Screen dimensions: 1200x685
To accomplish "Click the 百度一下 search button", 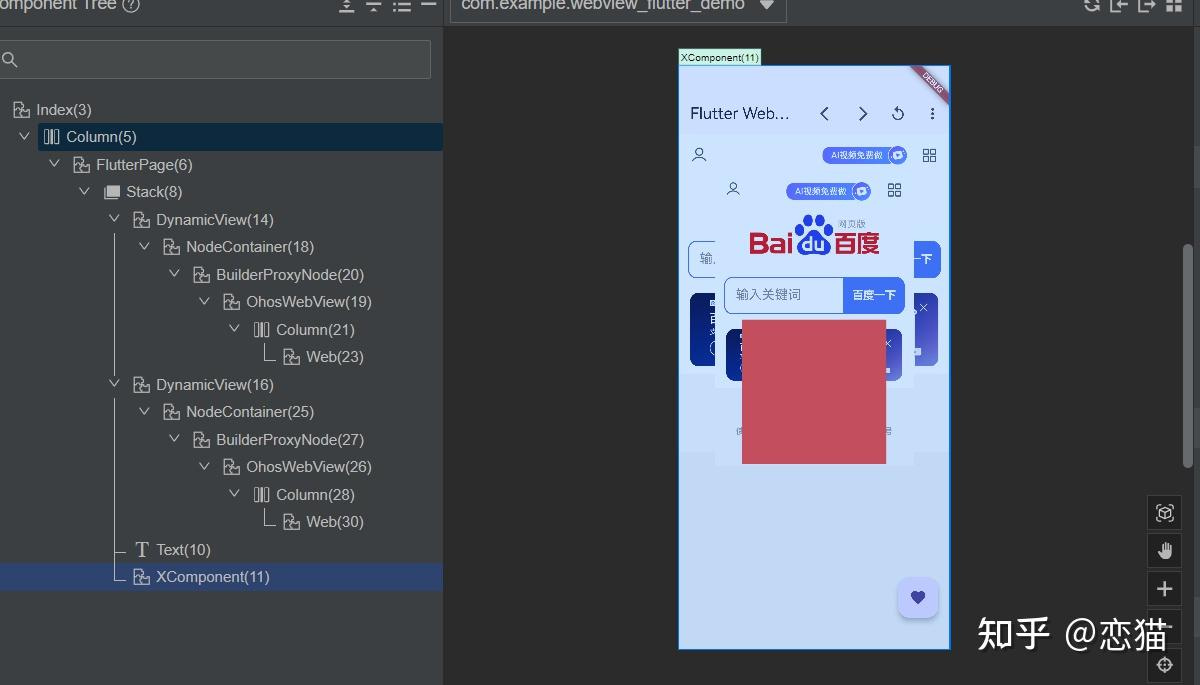I will pos(874,295).
